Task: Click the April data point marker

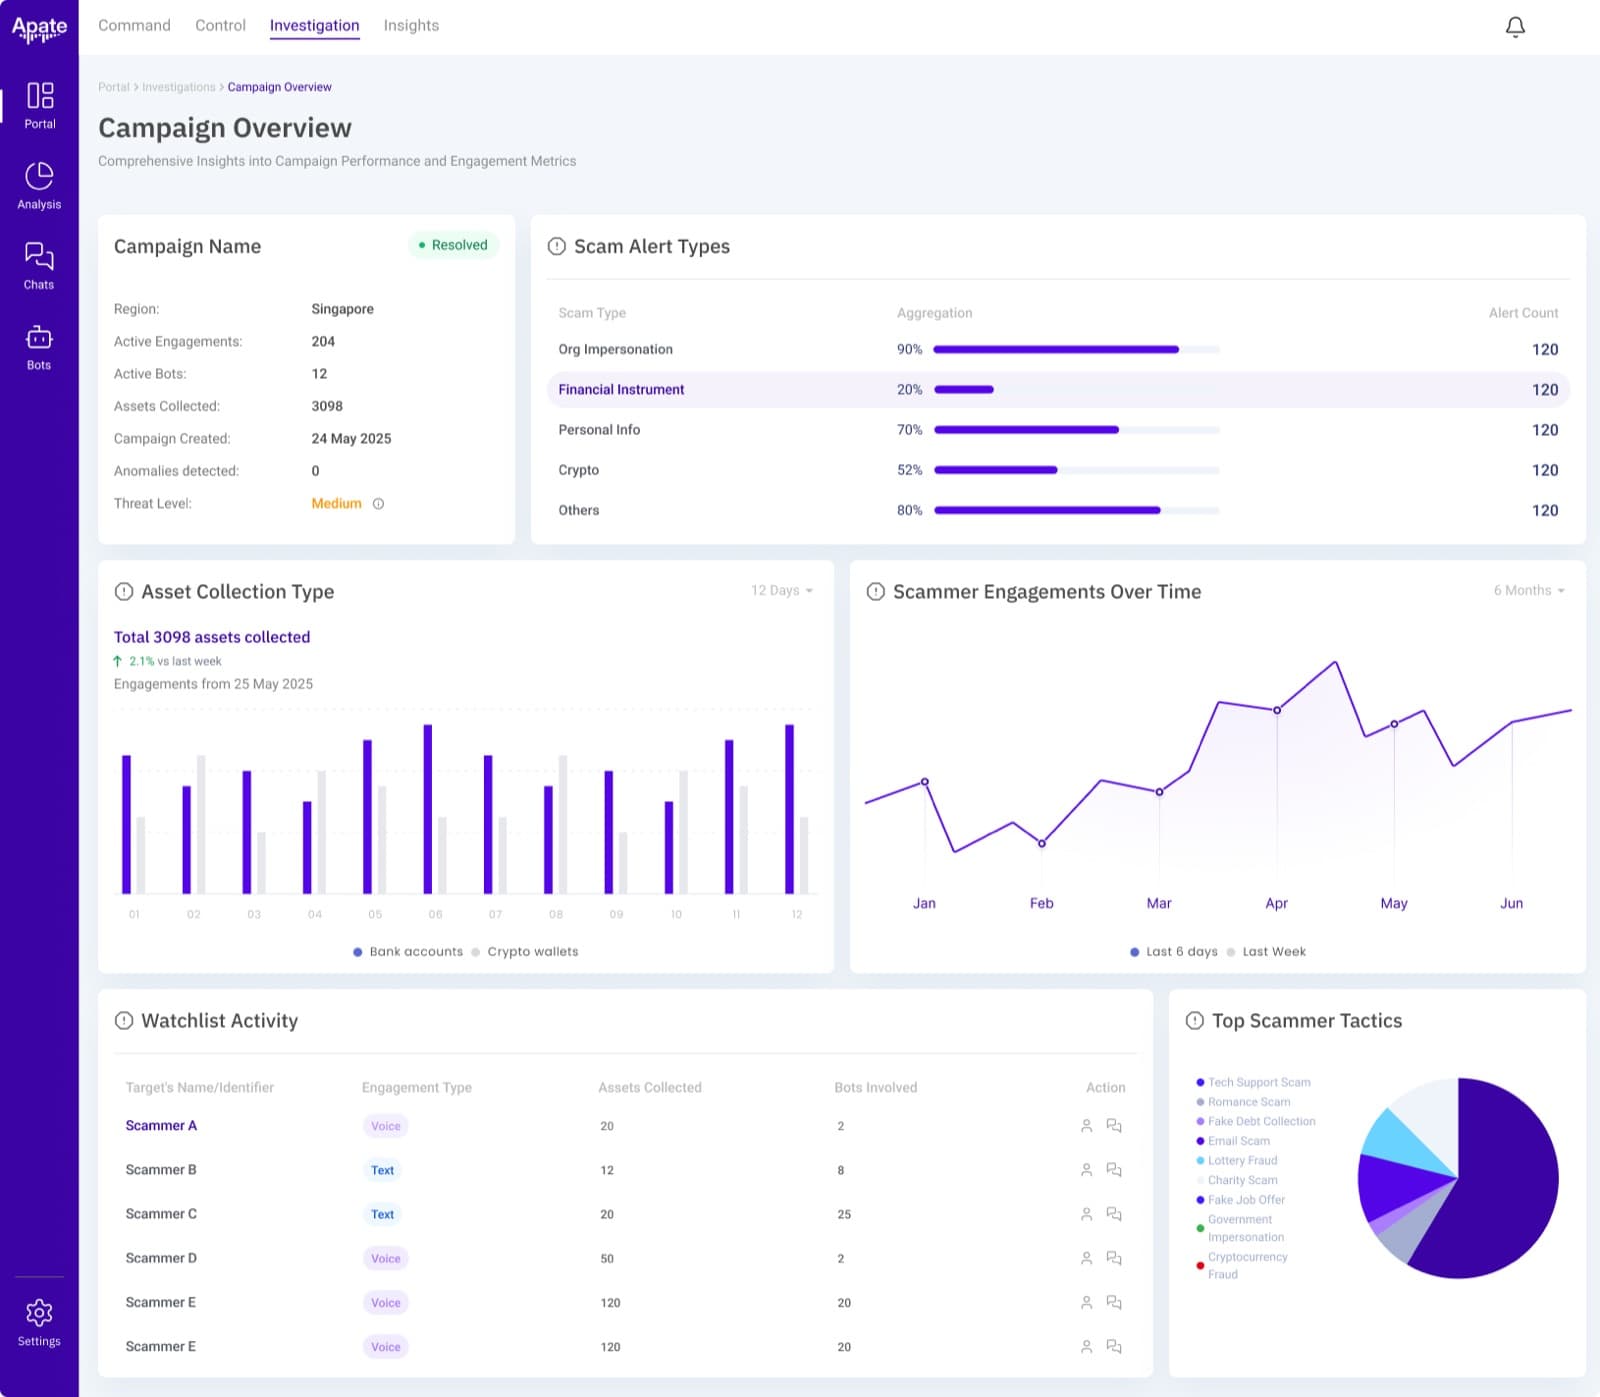Action: point(1277,711)
